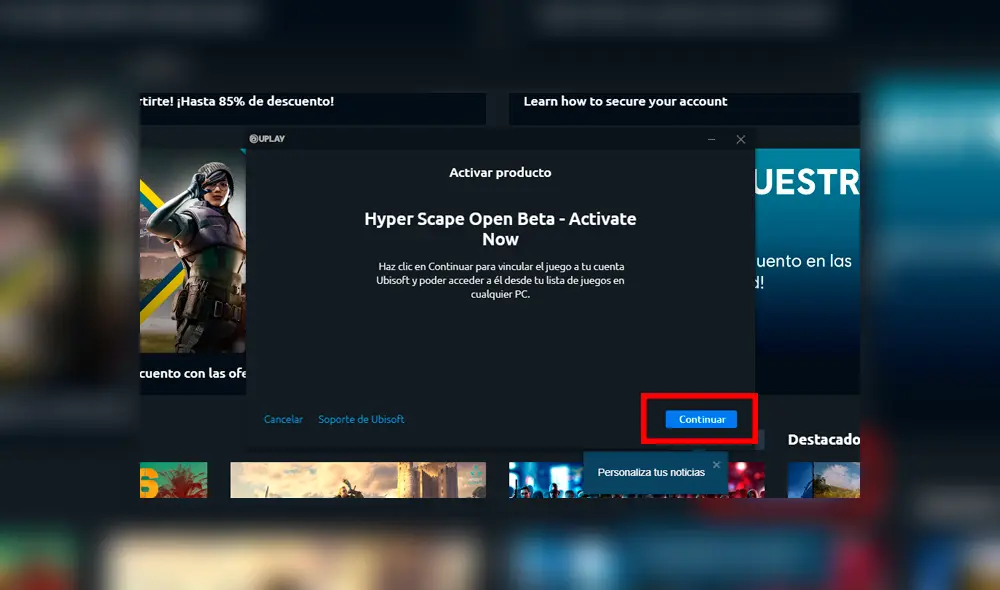Open the Soporte de Ubisoft link

361,419
